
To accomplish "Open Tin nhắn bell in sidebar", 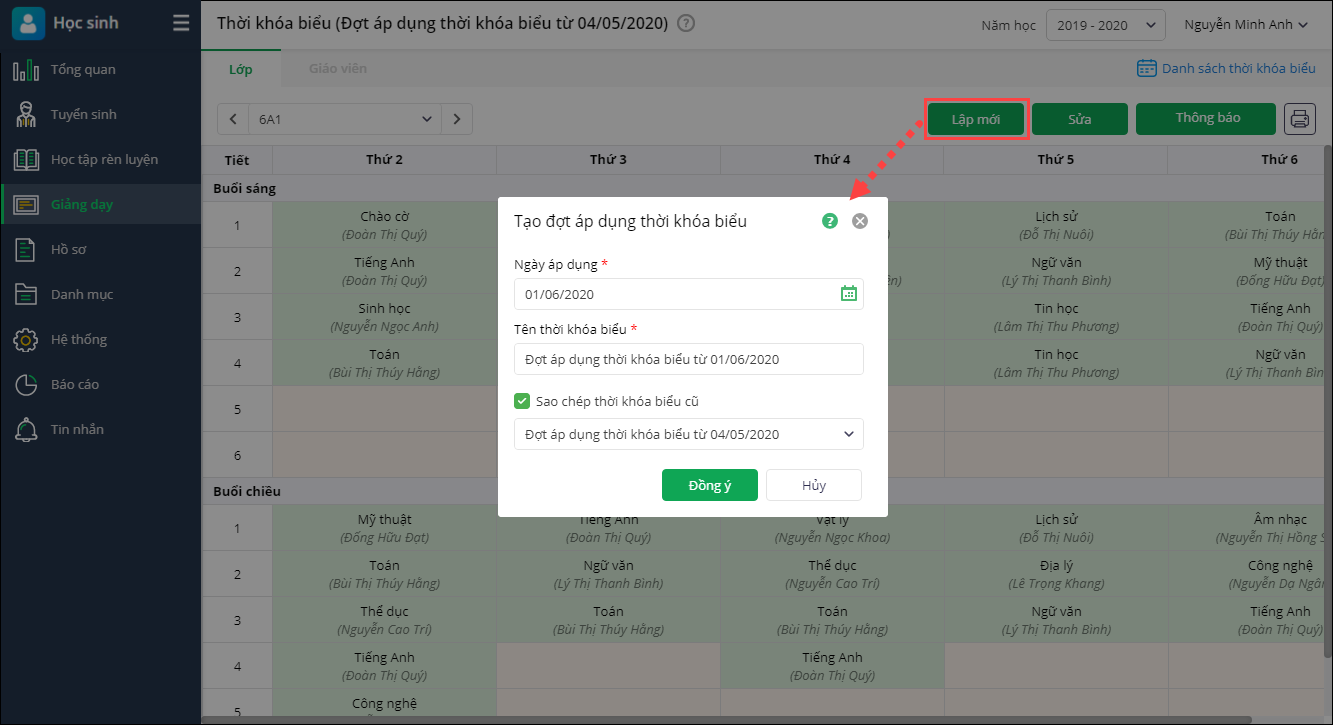I will point(77,429).
